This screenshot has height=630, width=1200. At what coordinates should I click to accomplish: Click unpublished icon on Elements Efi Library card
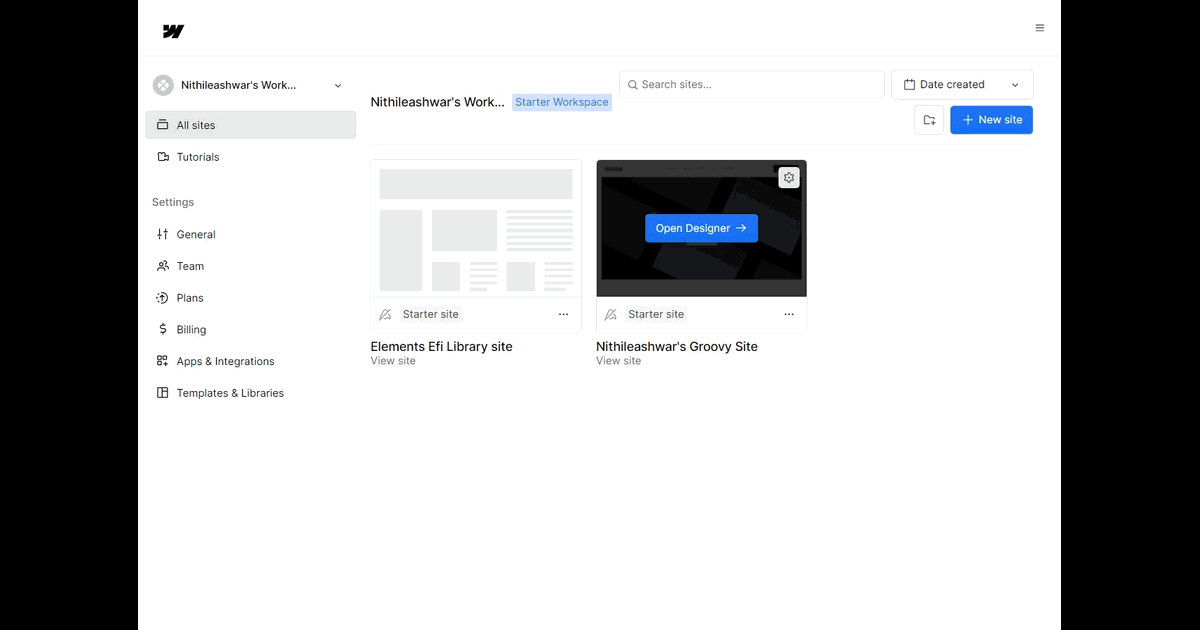pos(386,314)
